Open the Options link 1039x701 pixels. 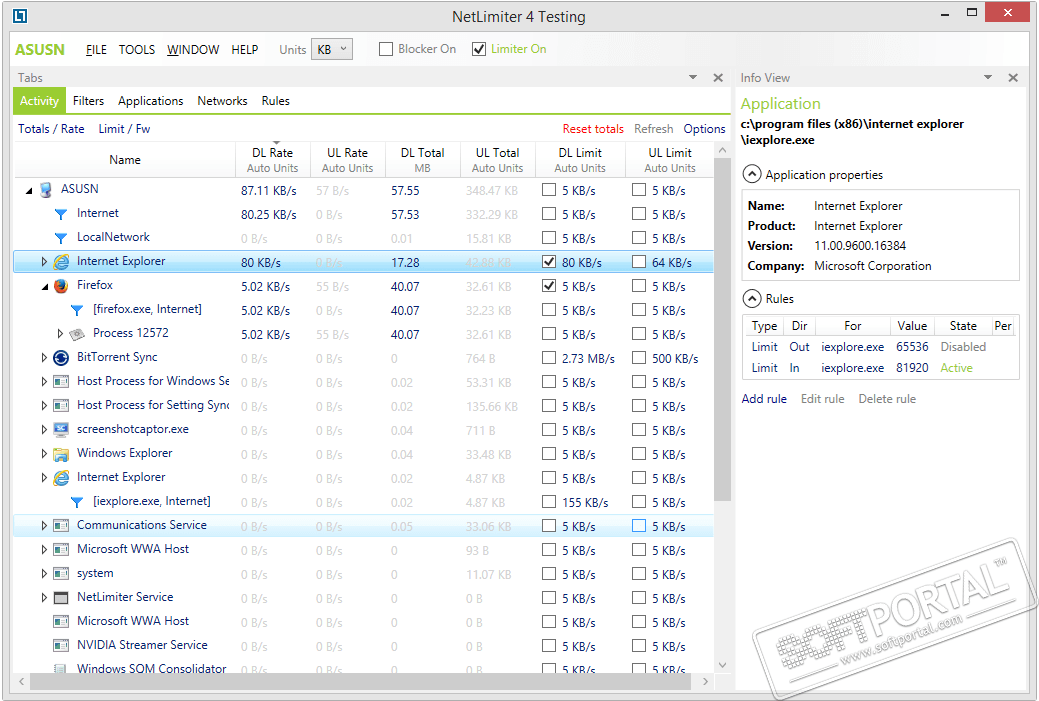click(x=704, y=129)
